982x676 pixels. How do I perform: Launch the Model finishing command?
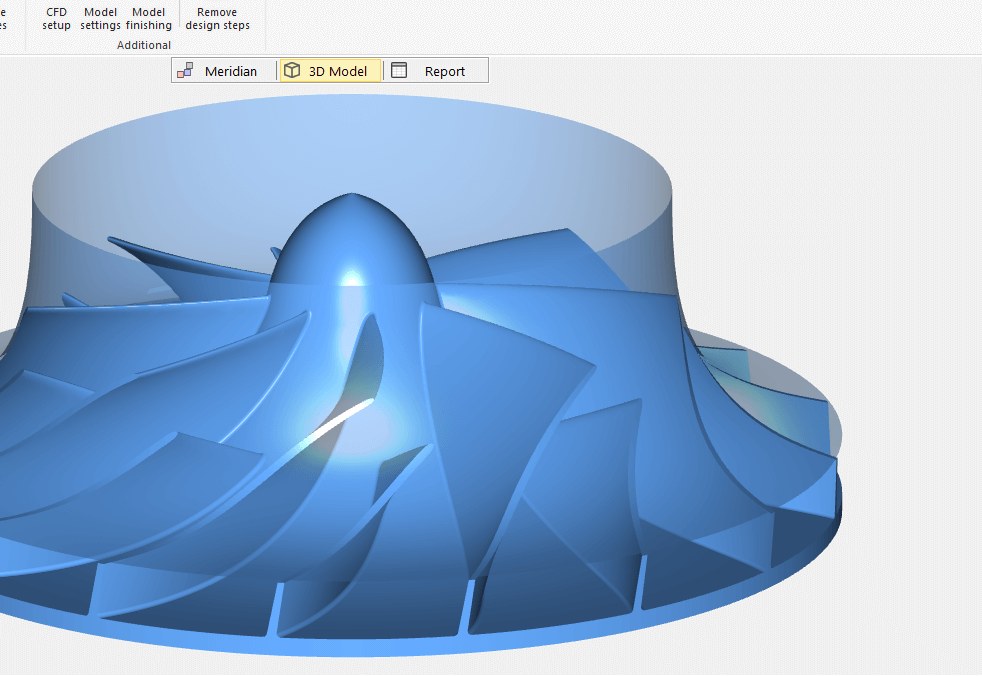[x=148, y=18]
